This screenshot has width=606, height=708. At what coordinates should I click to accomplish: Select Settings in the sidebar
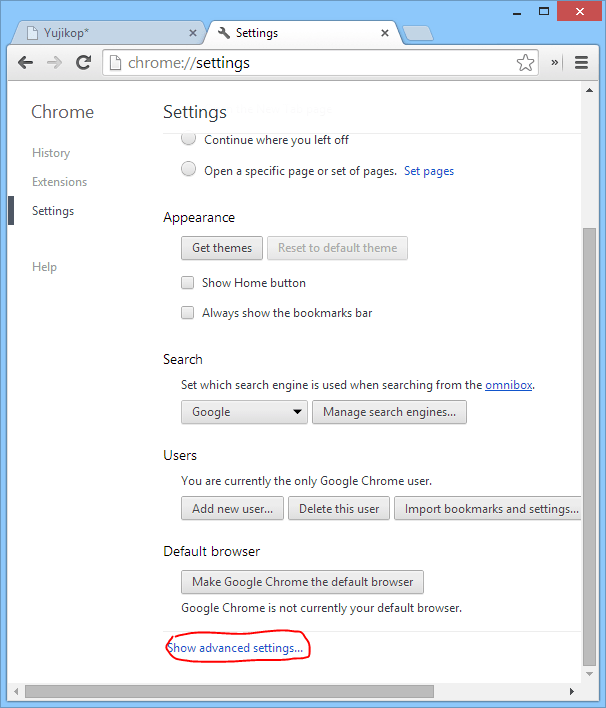coord(53,211)
